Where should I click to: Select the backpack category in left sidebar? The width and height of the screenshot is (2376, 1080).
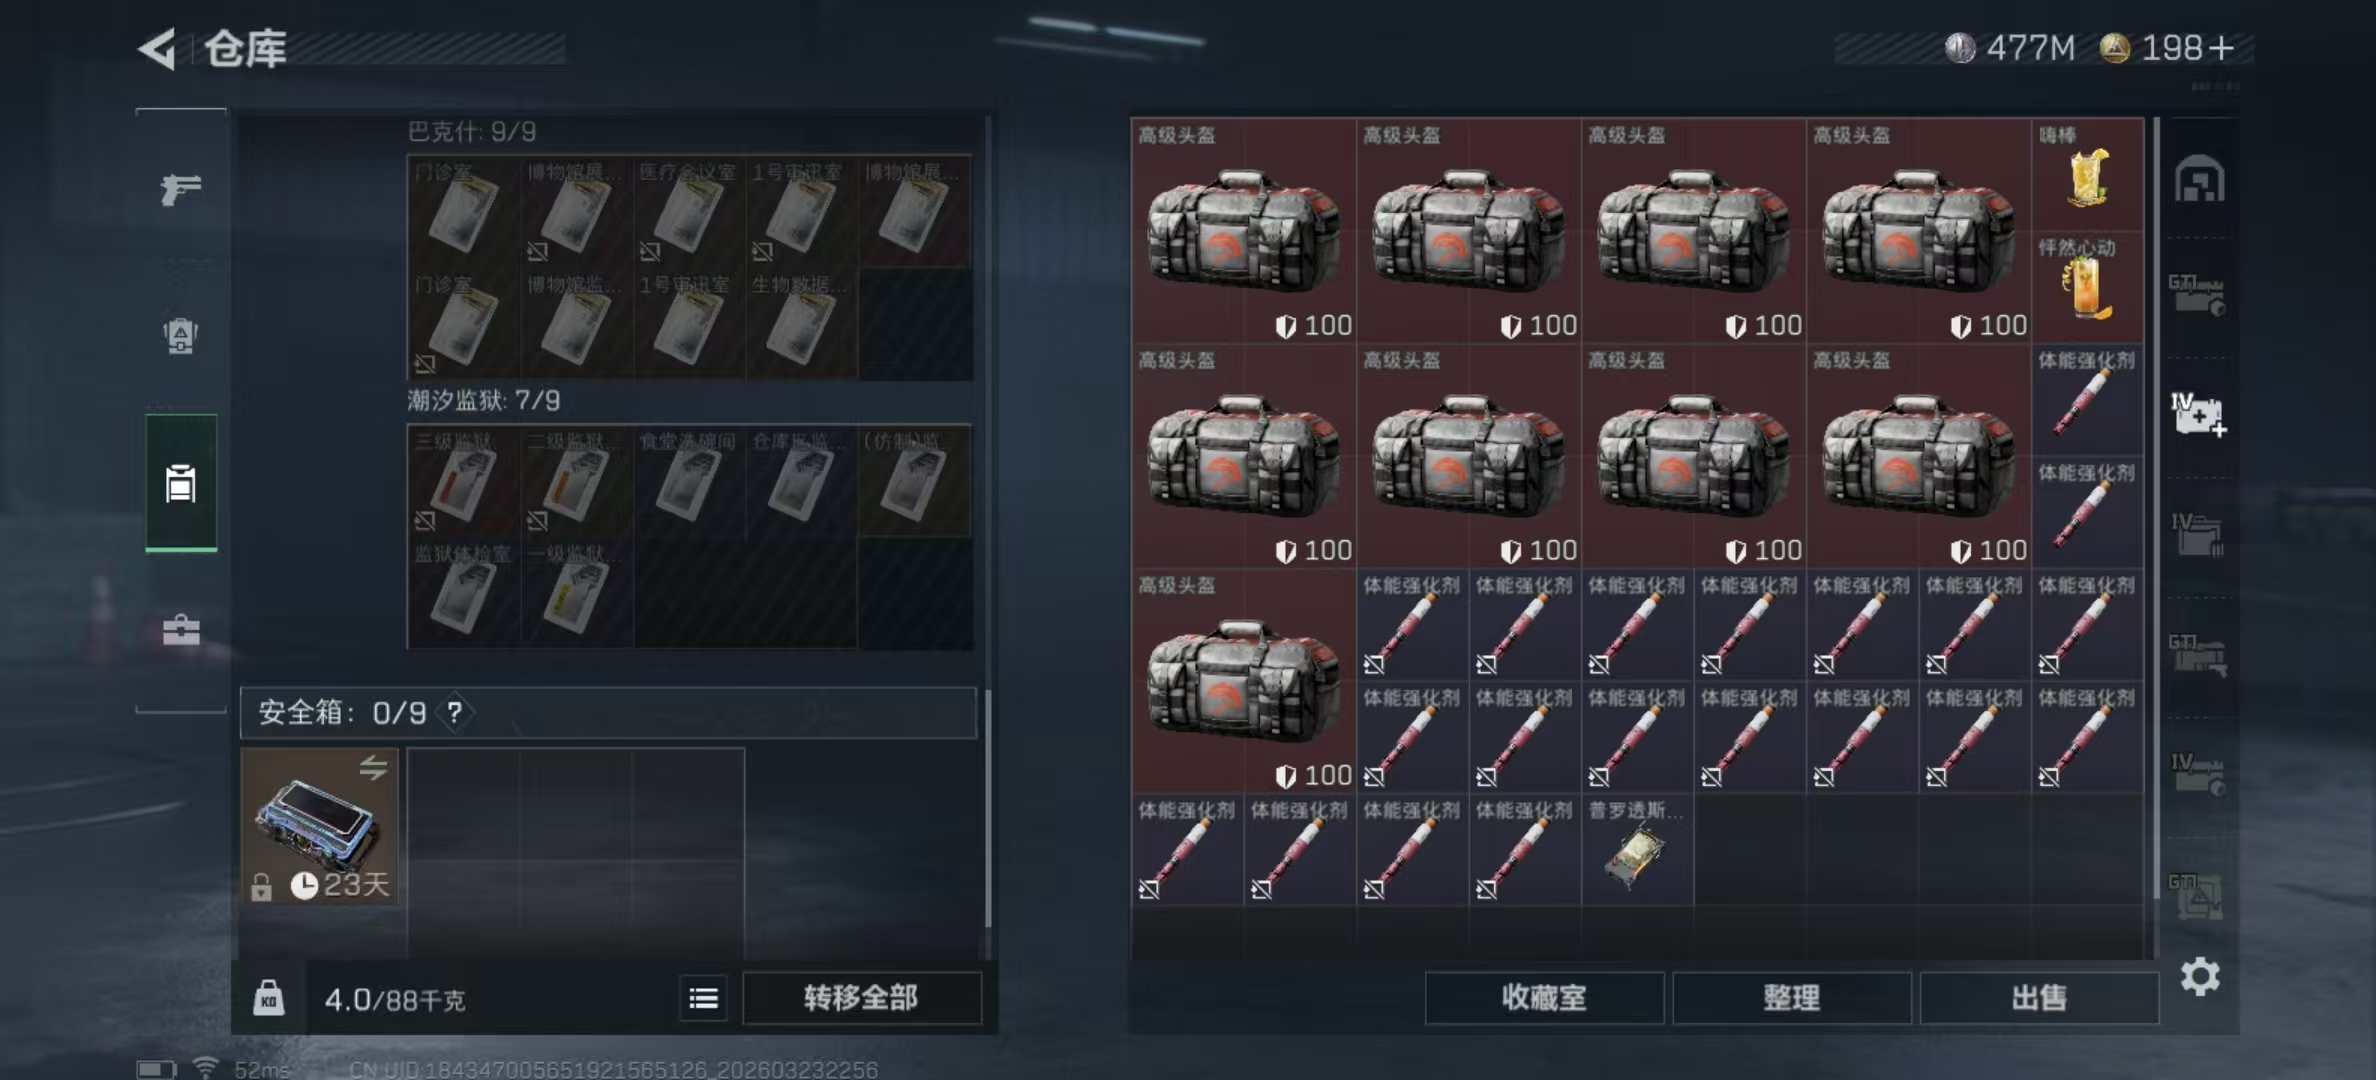point(181,336)
